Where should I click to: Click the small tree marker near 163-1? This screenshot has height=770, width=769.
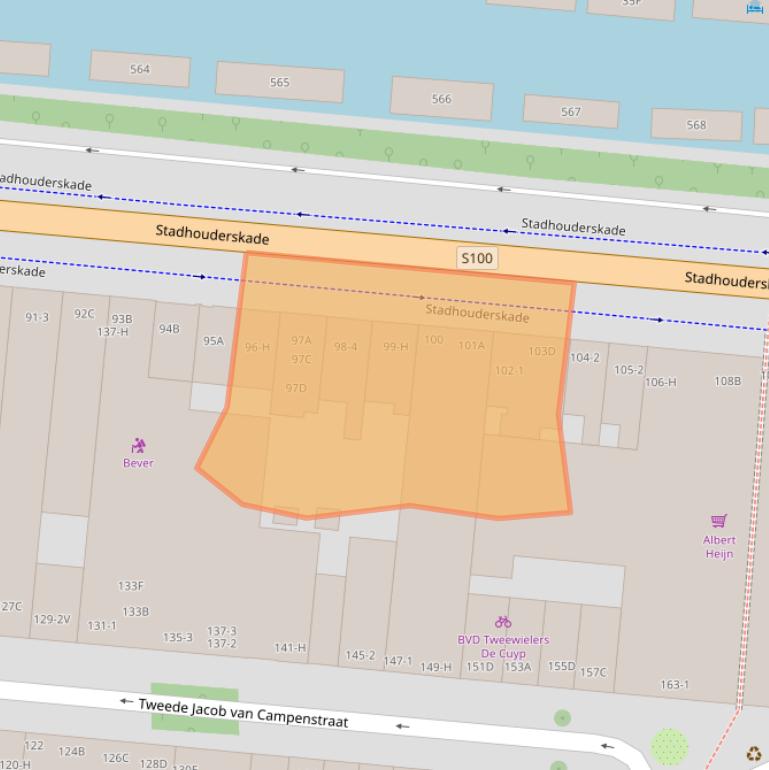(562, 718)
